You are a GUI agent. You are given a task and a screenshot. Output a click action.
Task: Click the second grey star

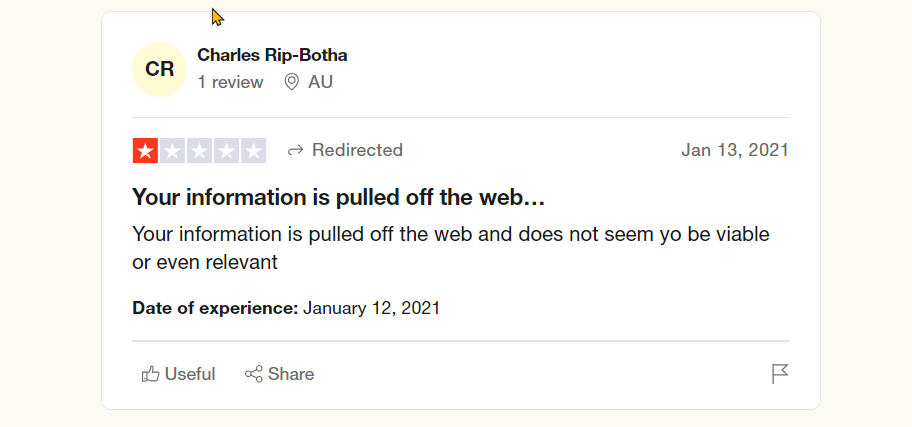click(x=172, y=151)
